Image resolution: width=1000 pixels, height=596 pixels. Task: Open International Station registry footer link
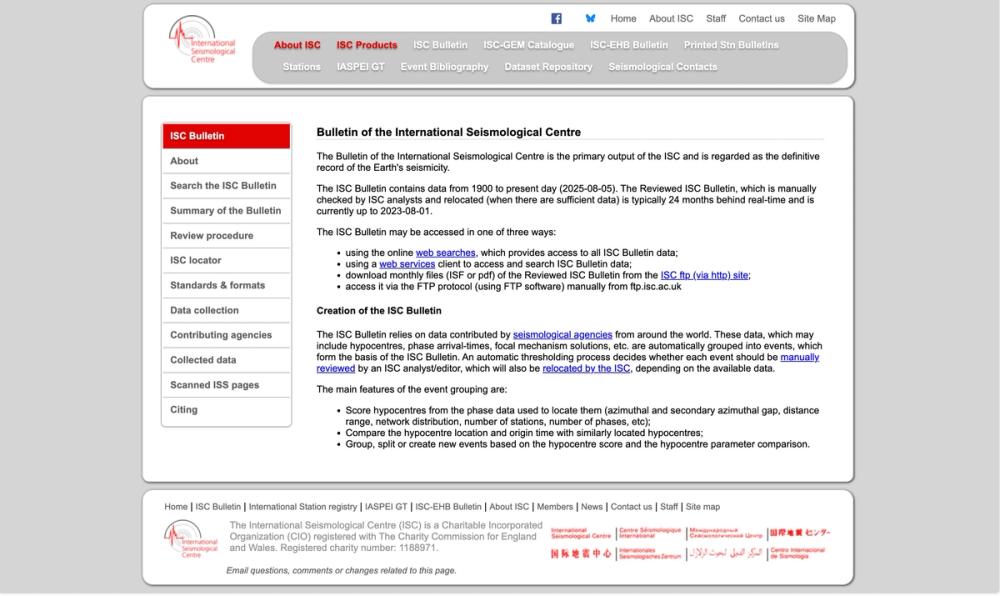pyautogui.click(x=303, y=507)
